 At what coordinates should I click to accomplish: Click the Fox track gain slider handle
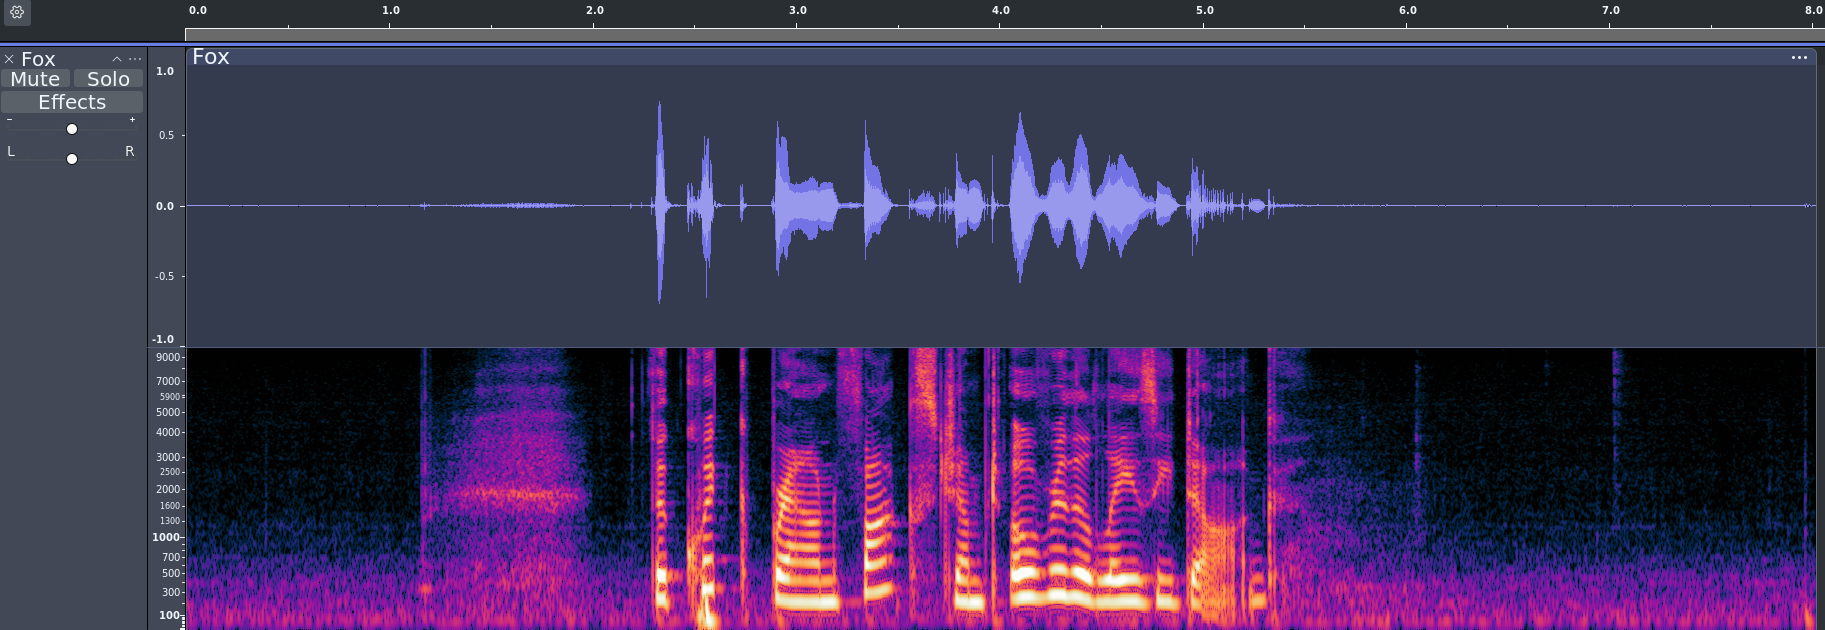pyautogui.click(x=72, y=129)
